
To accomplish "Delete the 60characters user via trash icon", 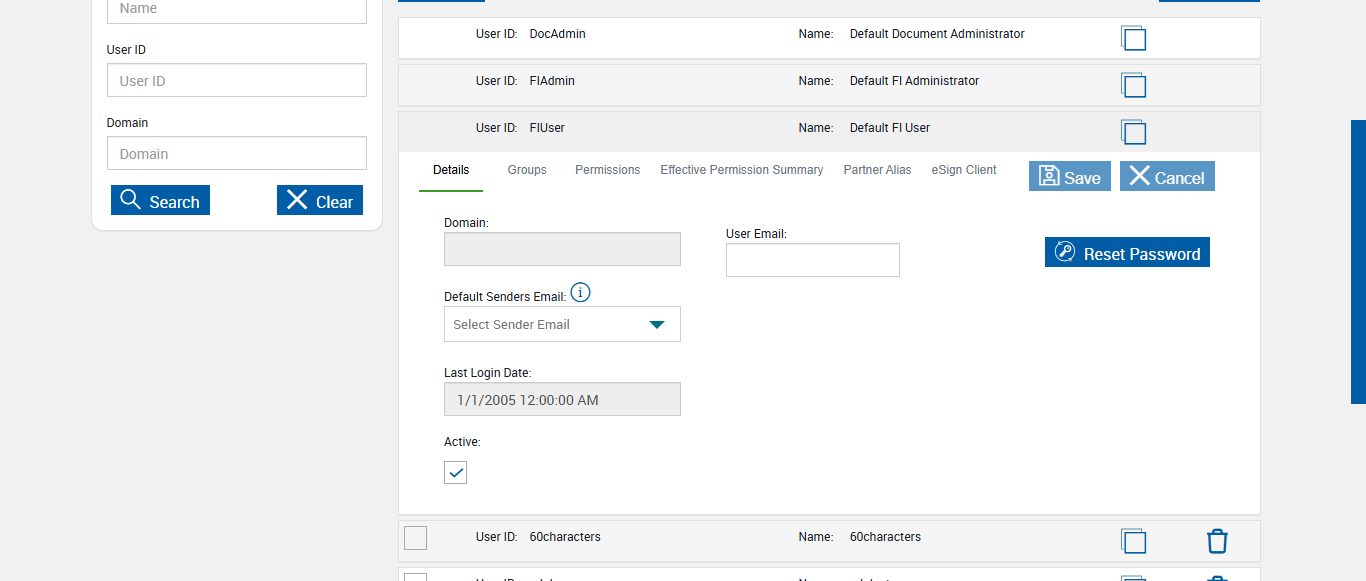I will 1216,541.
